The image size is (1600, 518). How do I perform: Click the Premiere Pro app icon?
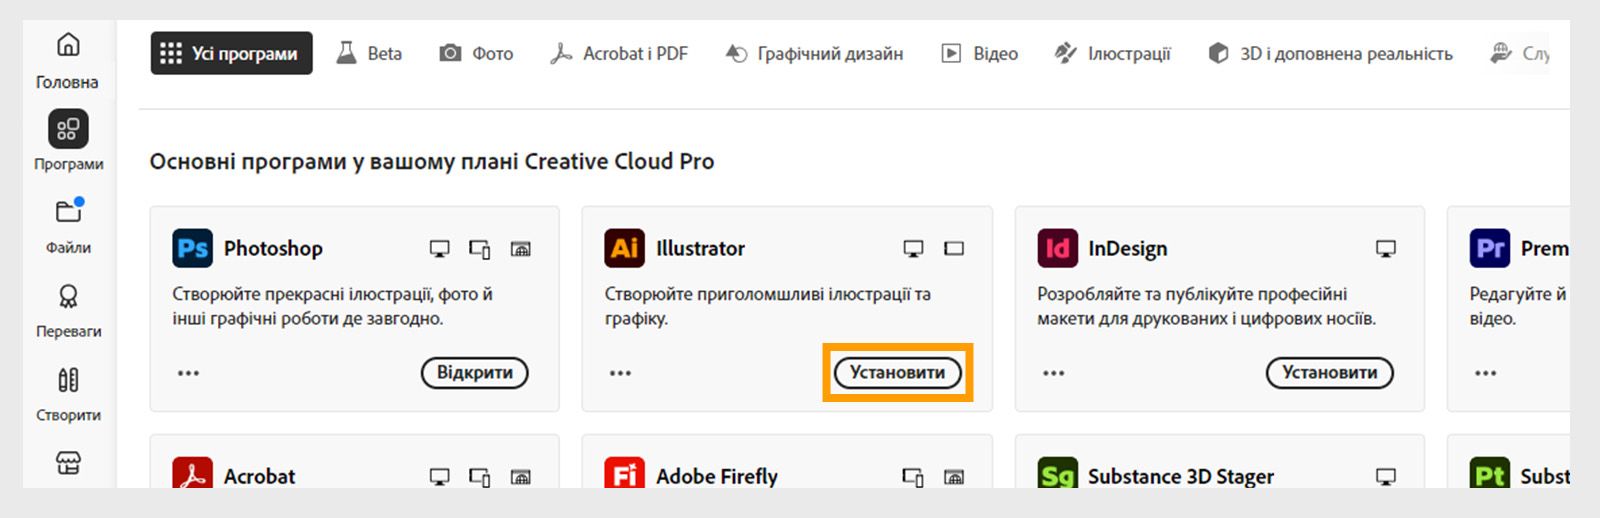coord(1490,248)
